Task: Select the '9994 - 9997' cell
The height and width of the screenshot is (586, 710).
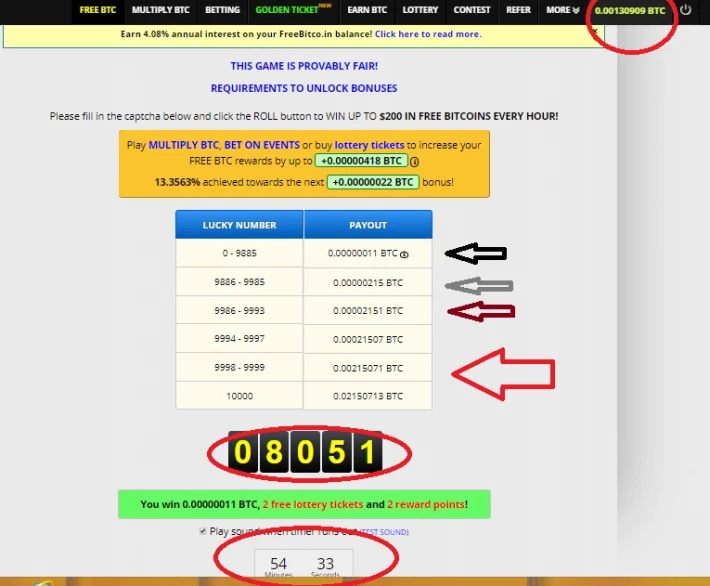Action: pos(239,339)
